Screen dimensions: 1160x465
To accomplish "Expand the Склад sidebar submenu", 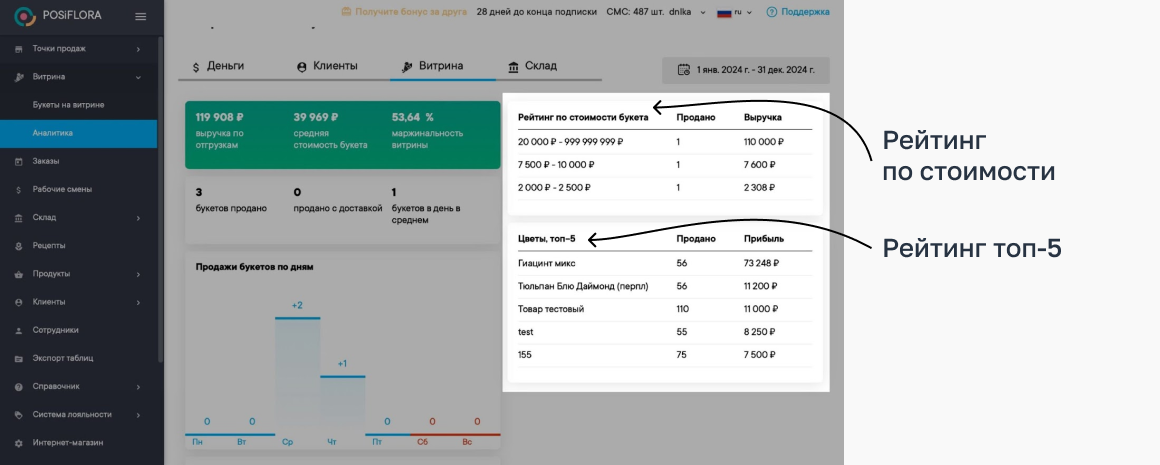I will (x=138, y=217).
